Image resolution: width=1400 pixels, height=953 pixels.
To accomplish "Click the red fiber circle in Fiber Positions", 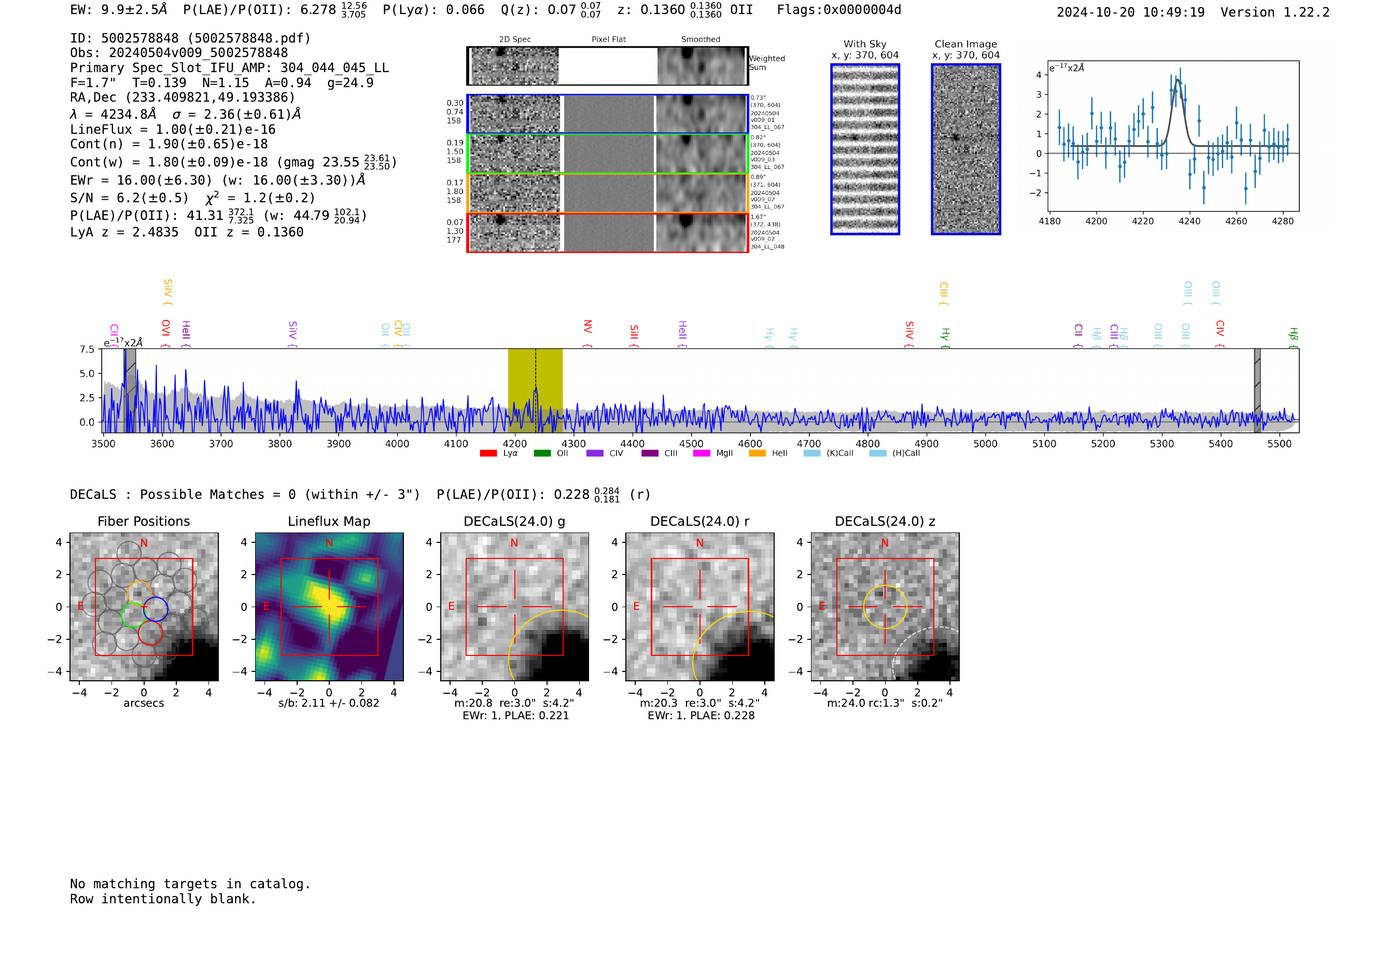I will point(150,632).
